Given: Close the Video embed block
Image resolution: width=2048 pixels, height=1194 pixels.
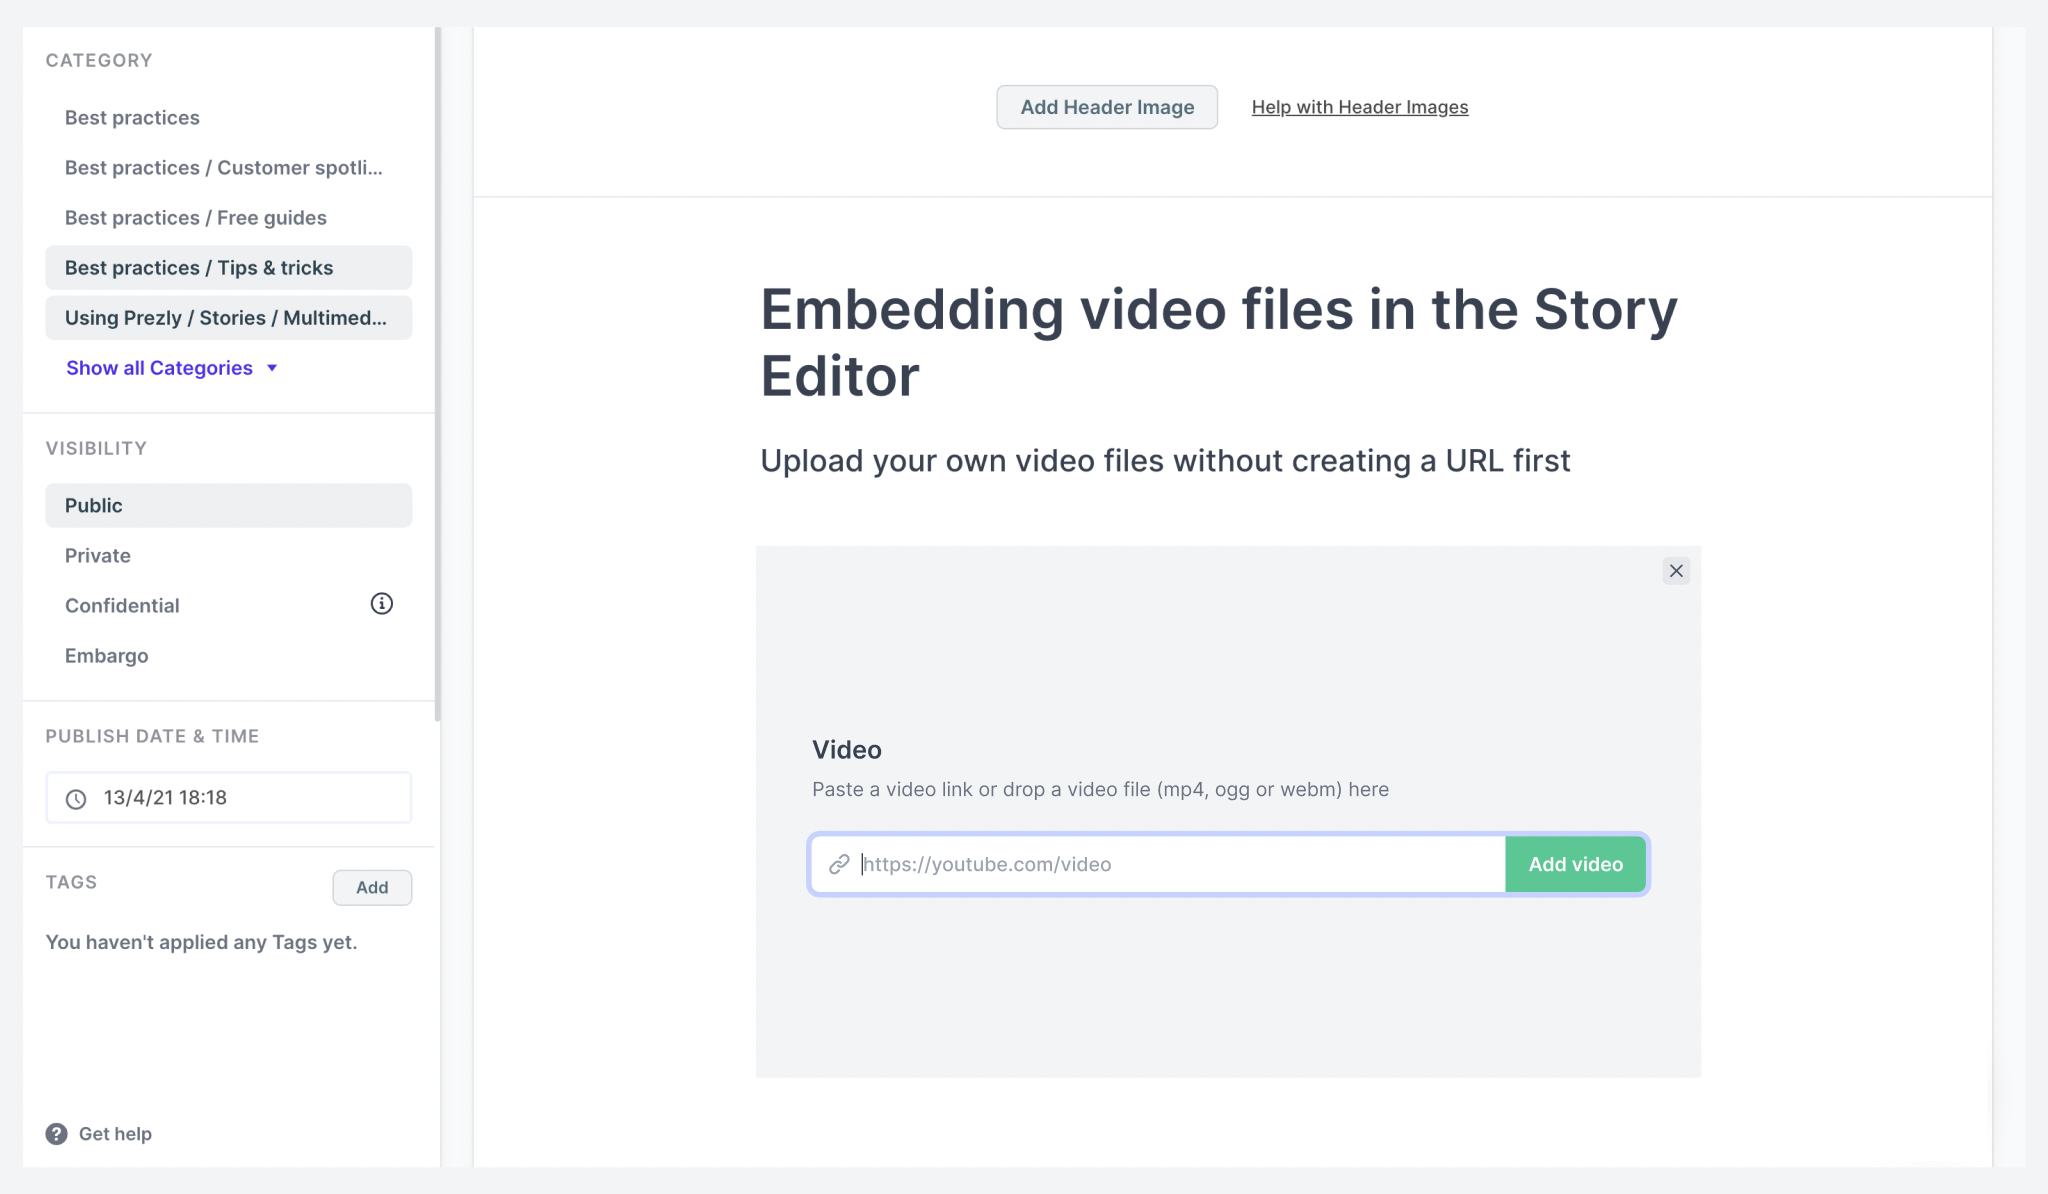Looking at the screenshot, I should point(1676,571).
